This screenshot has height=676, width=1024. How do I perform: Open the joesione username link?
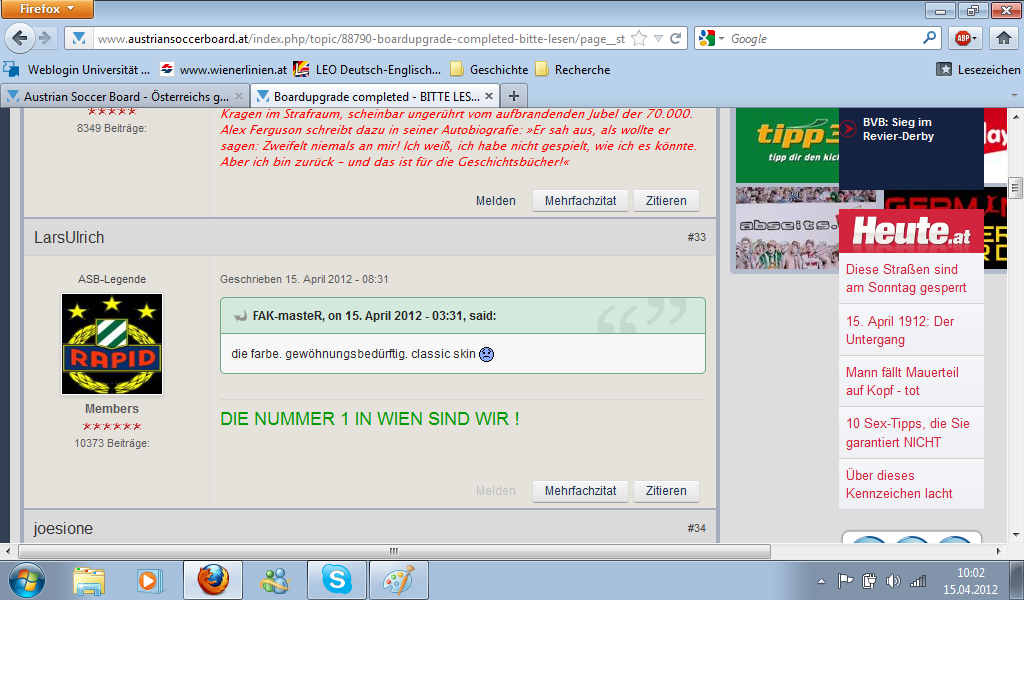(63, 528)
